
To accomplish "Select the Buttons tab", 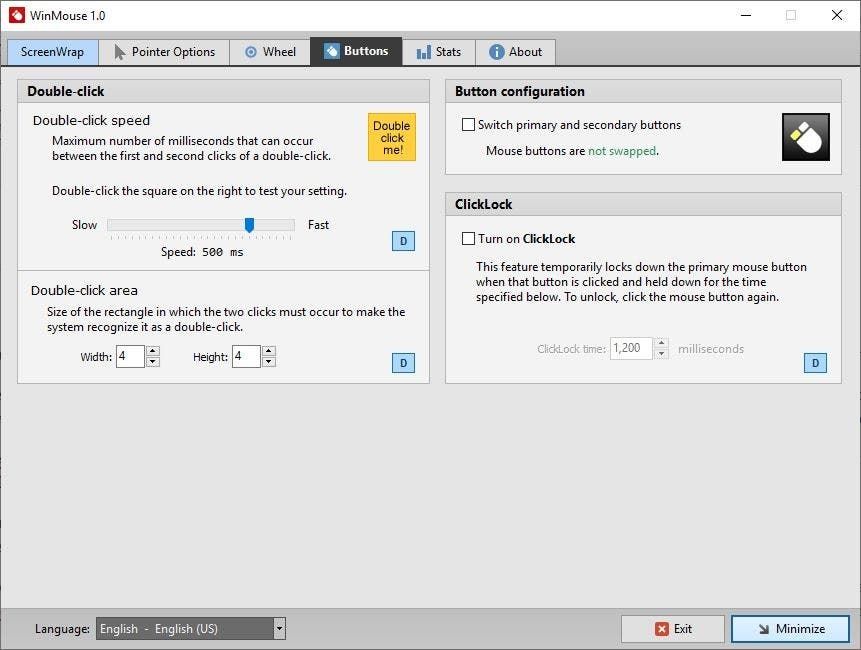I will coord(356,52).
